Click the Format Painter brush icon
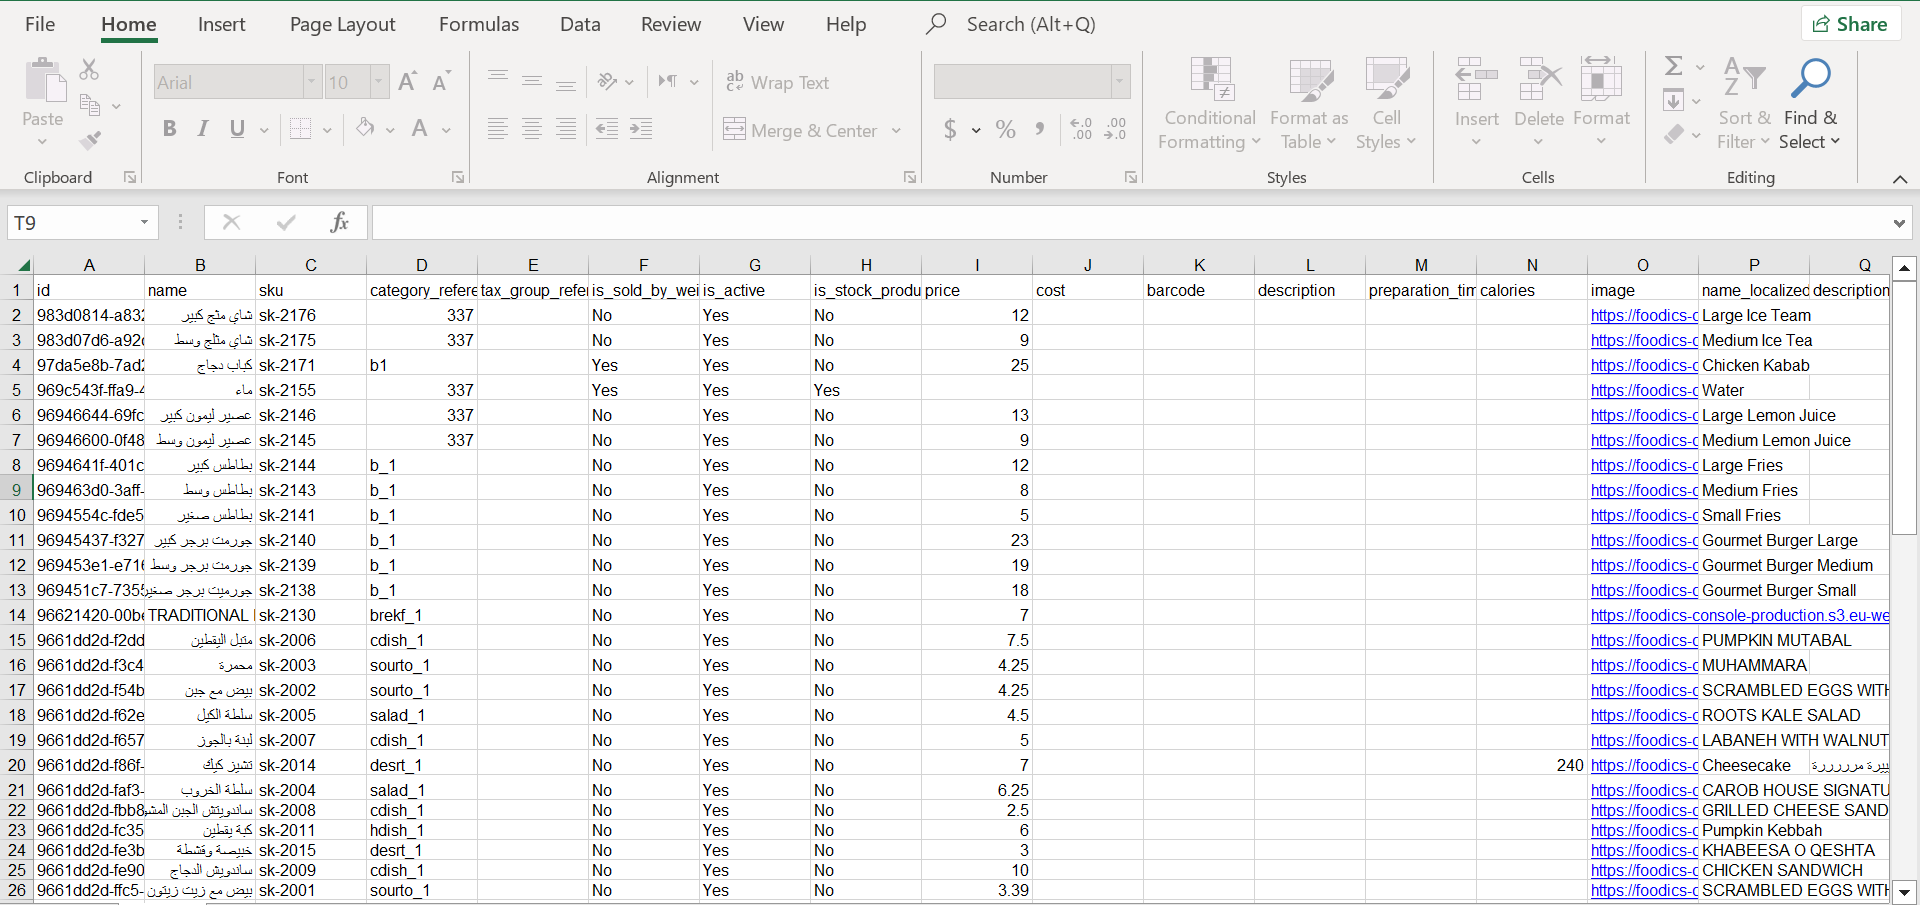The image size is (1920, 905). [x=90, y=141]
